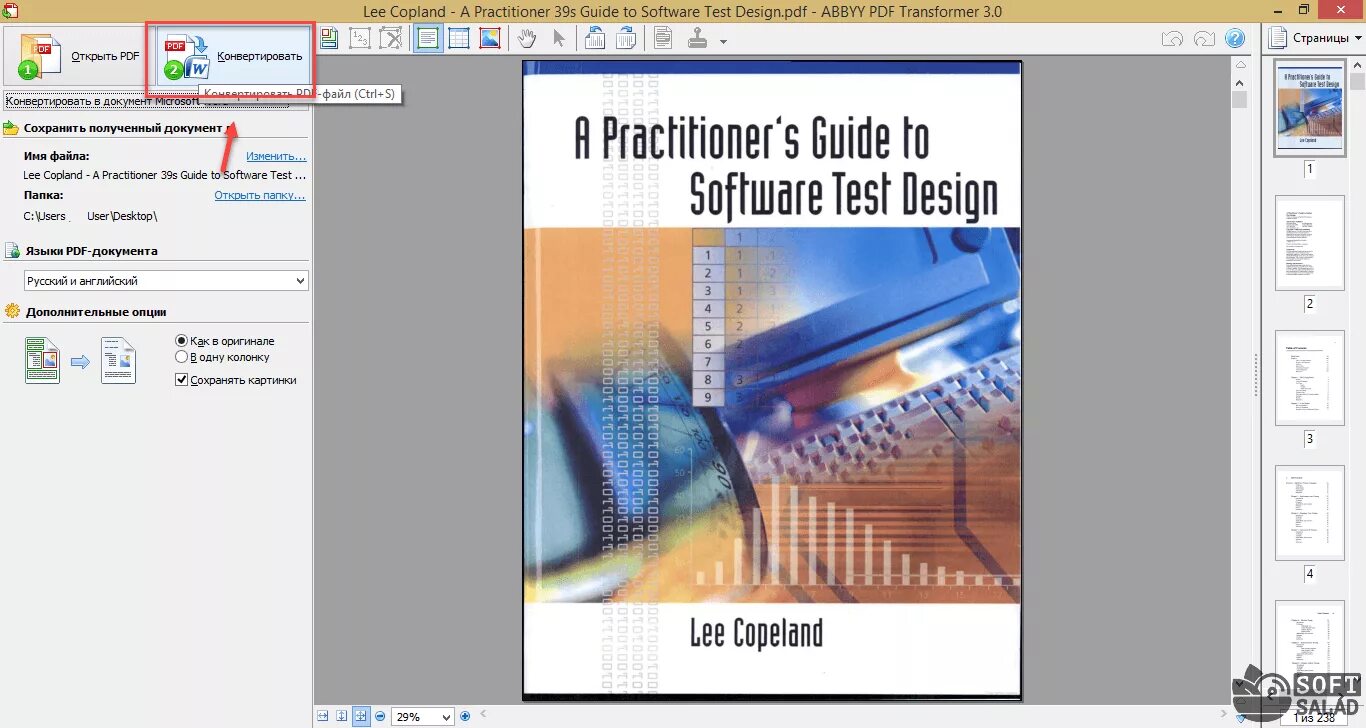The height and width of the screenshot is (728, 1366).
Task: Click the rotate page left icon
Action: (x=595, y=39)
